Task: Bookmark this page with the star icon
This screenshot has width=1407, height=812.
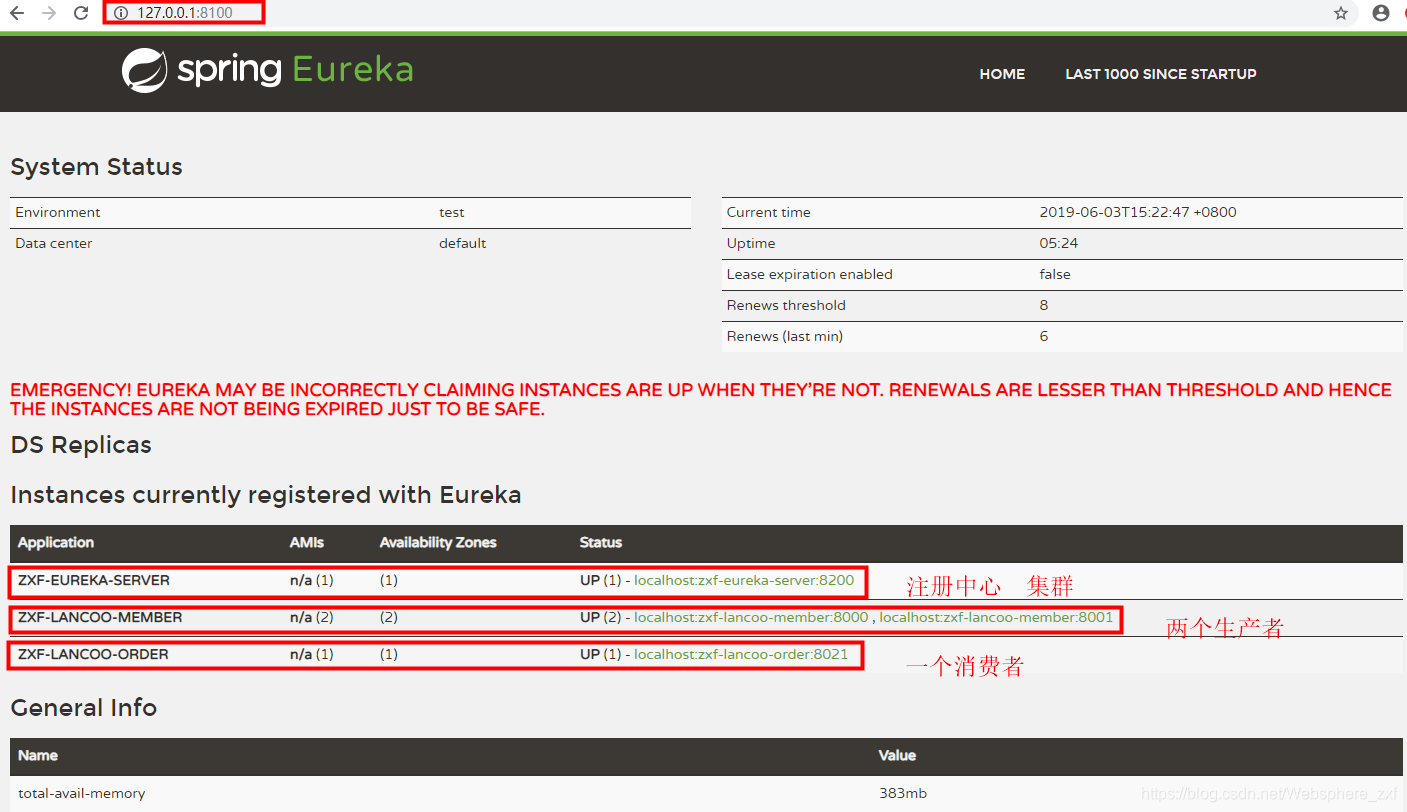Action: pos(1341,13)
